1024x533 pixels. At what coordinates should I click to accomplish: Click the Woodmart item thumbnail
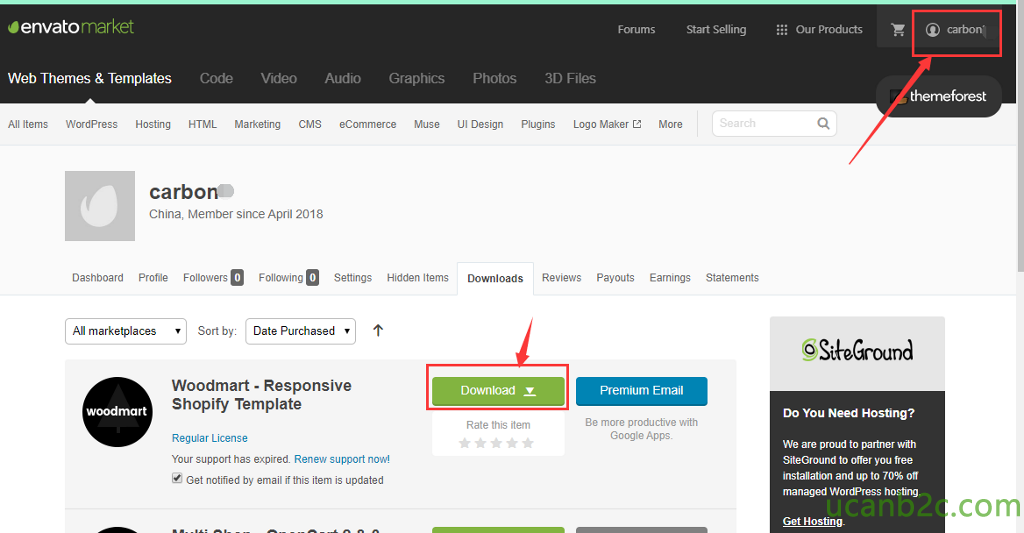click(x=118, y=412)
